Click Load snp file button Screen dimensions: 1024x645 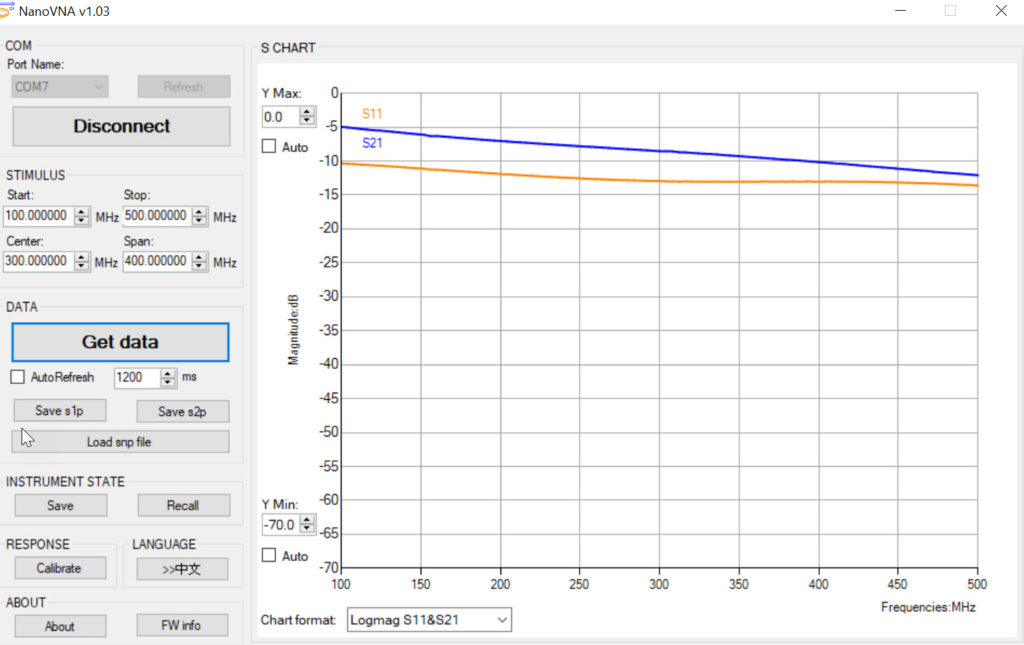[x=120, y=442]
